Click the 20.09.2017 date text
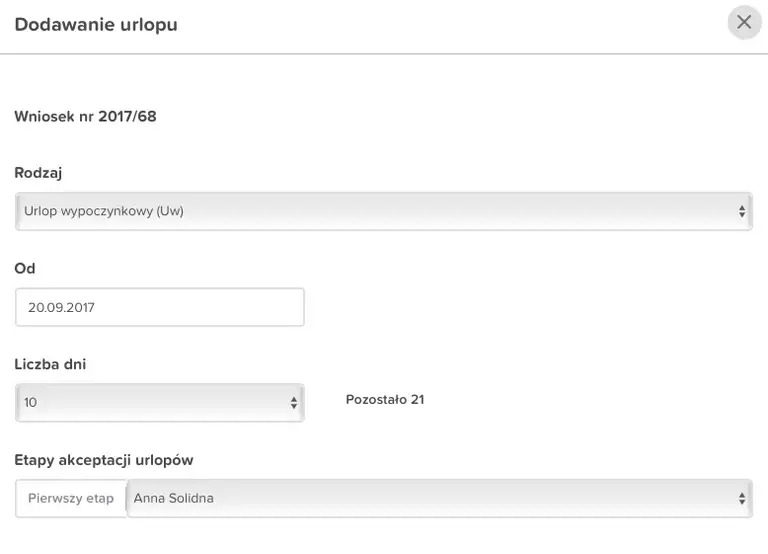This screenshot has width=768, height=554. (x=61, y=308)
